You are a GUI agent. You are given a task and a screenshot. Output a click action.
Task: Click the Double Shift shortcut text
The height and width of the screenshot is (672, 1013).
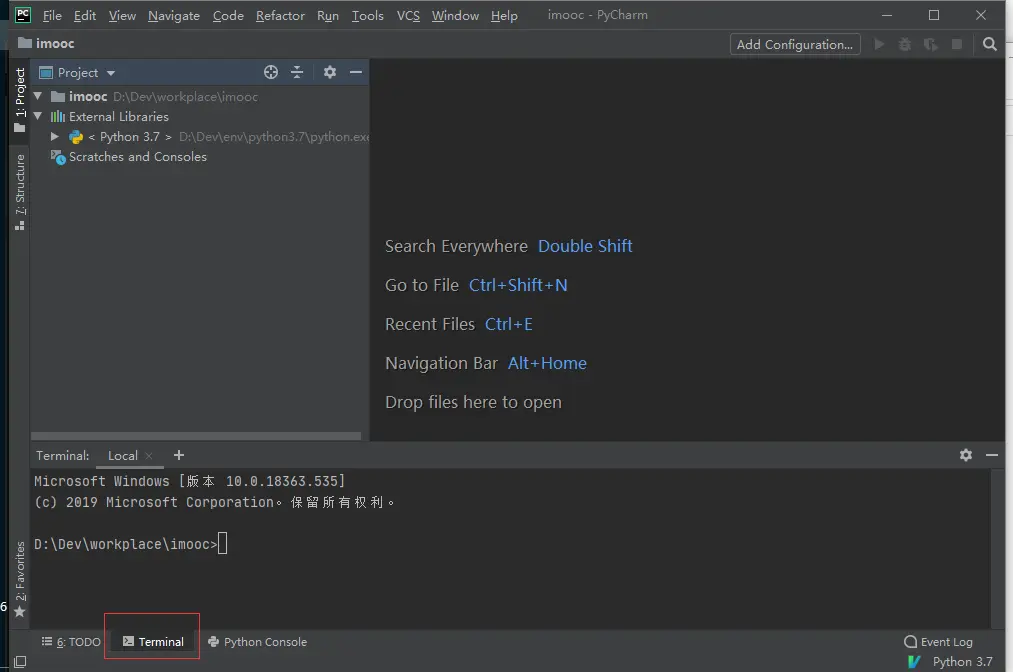tap(585, 246)
